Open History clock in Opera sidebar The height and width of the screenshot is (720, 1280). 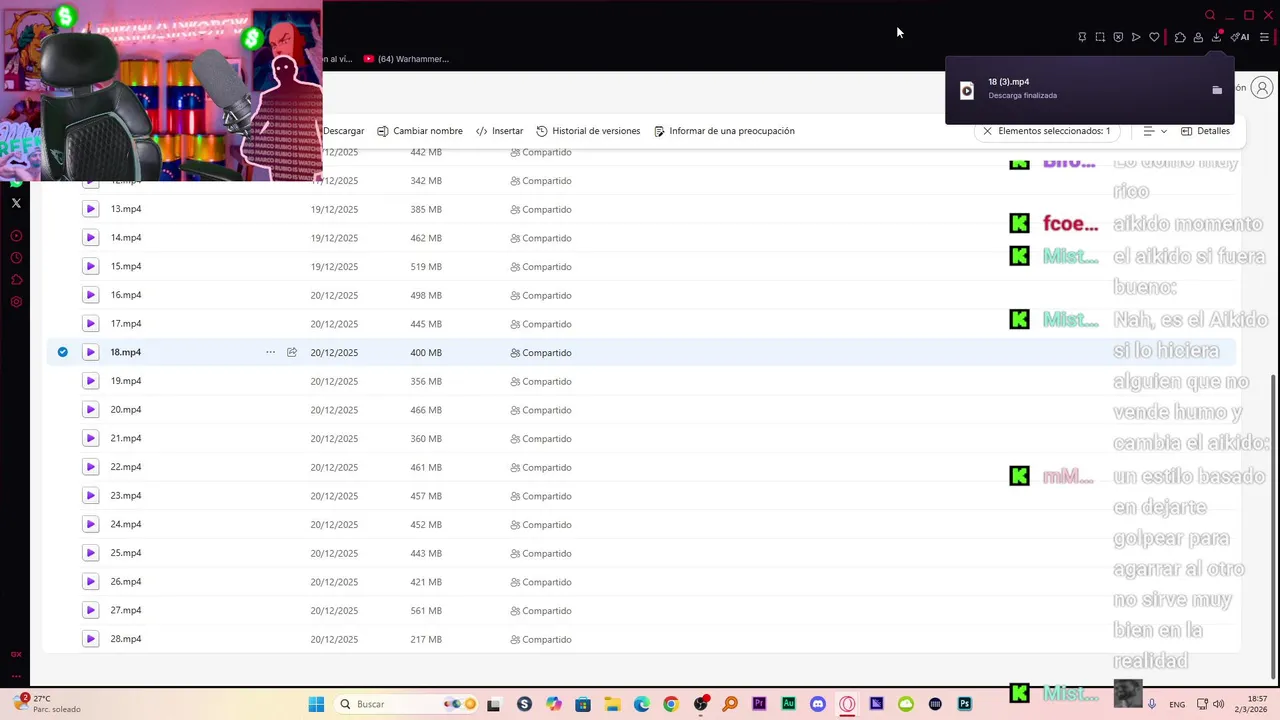(x=16, y=258)
